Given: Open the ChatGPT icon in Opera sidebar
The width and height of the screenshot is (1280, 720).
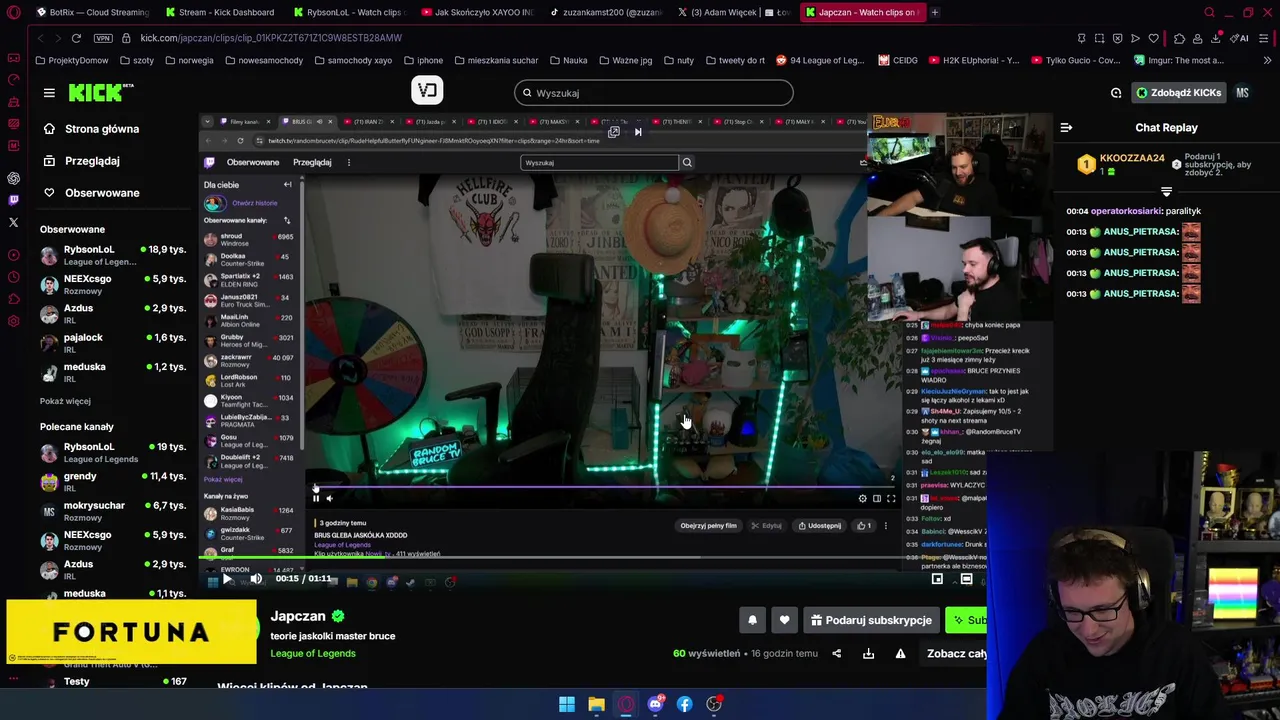Looking at the screenshot, I should coord(13,178).
